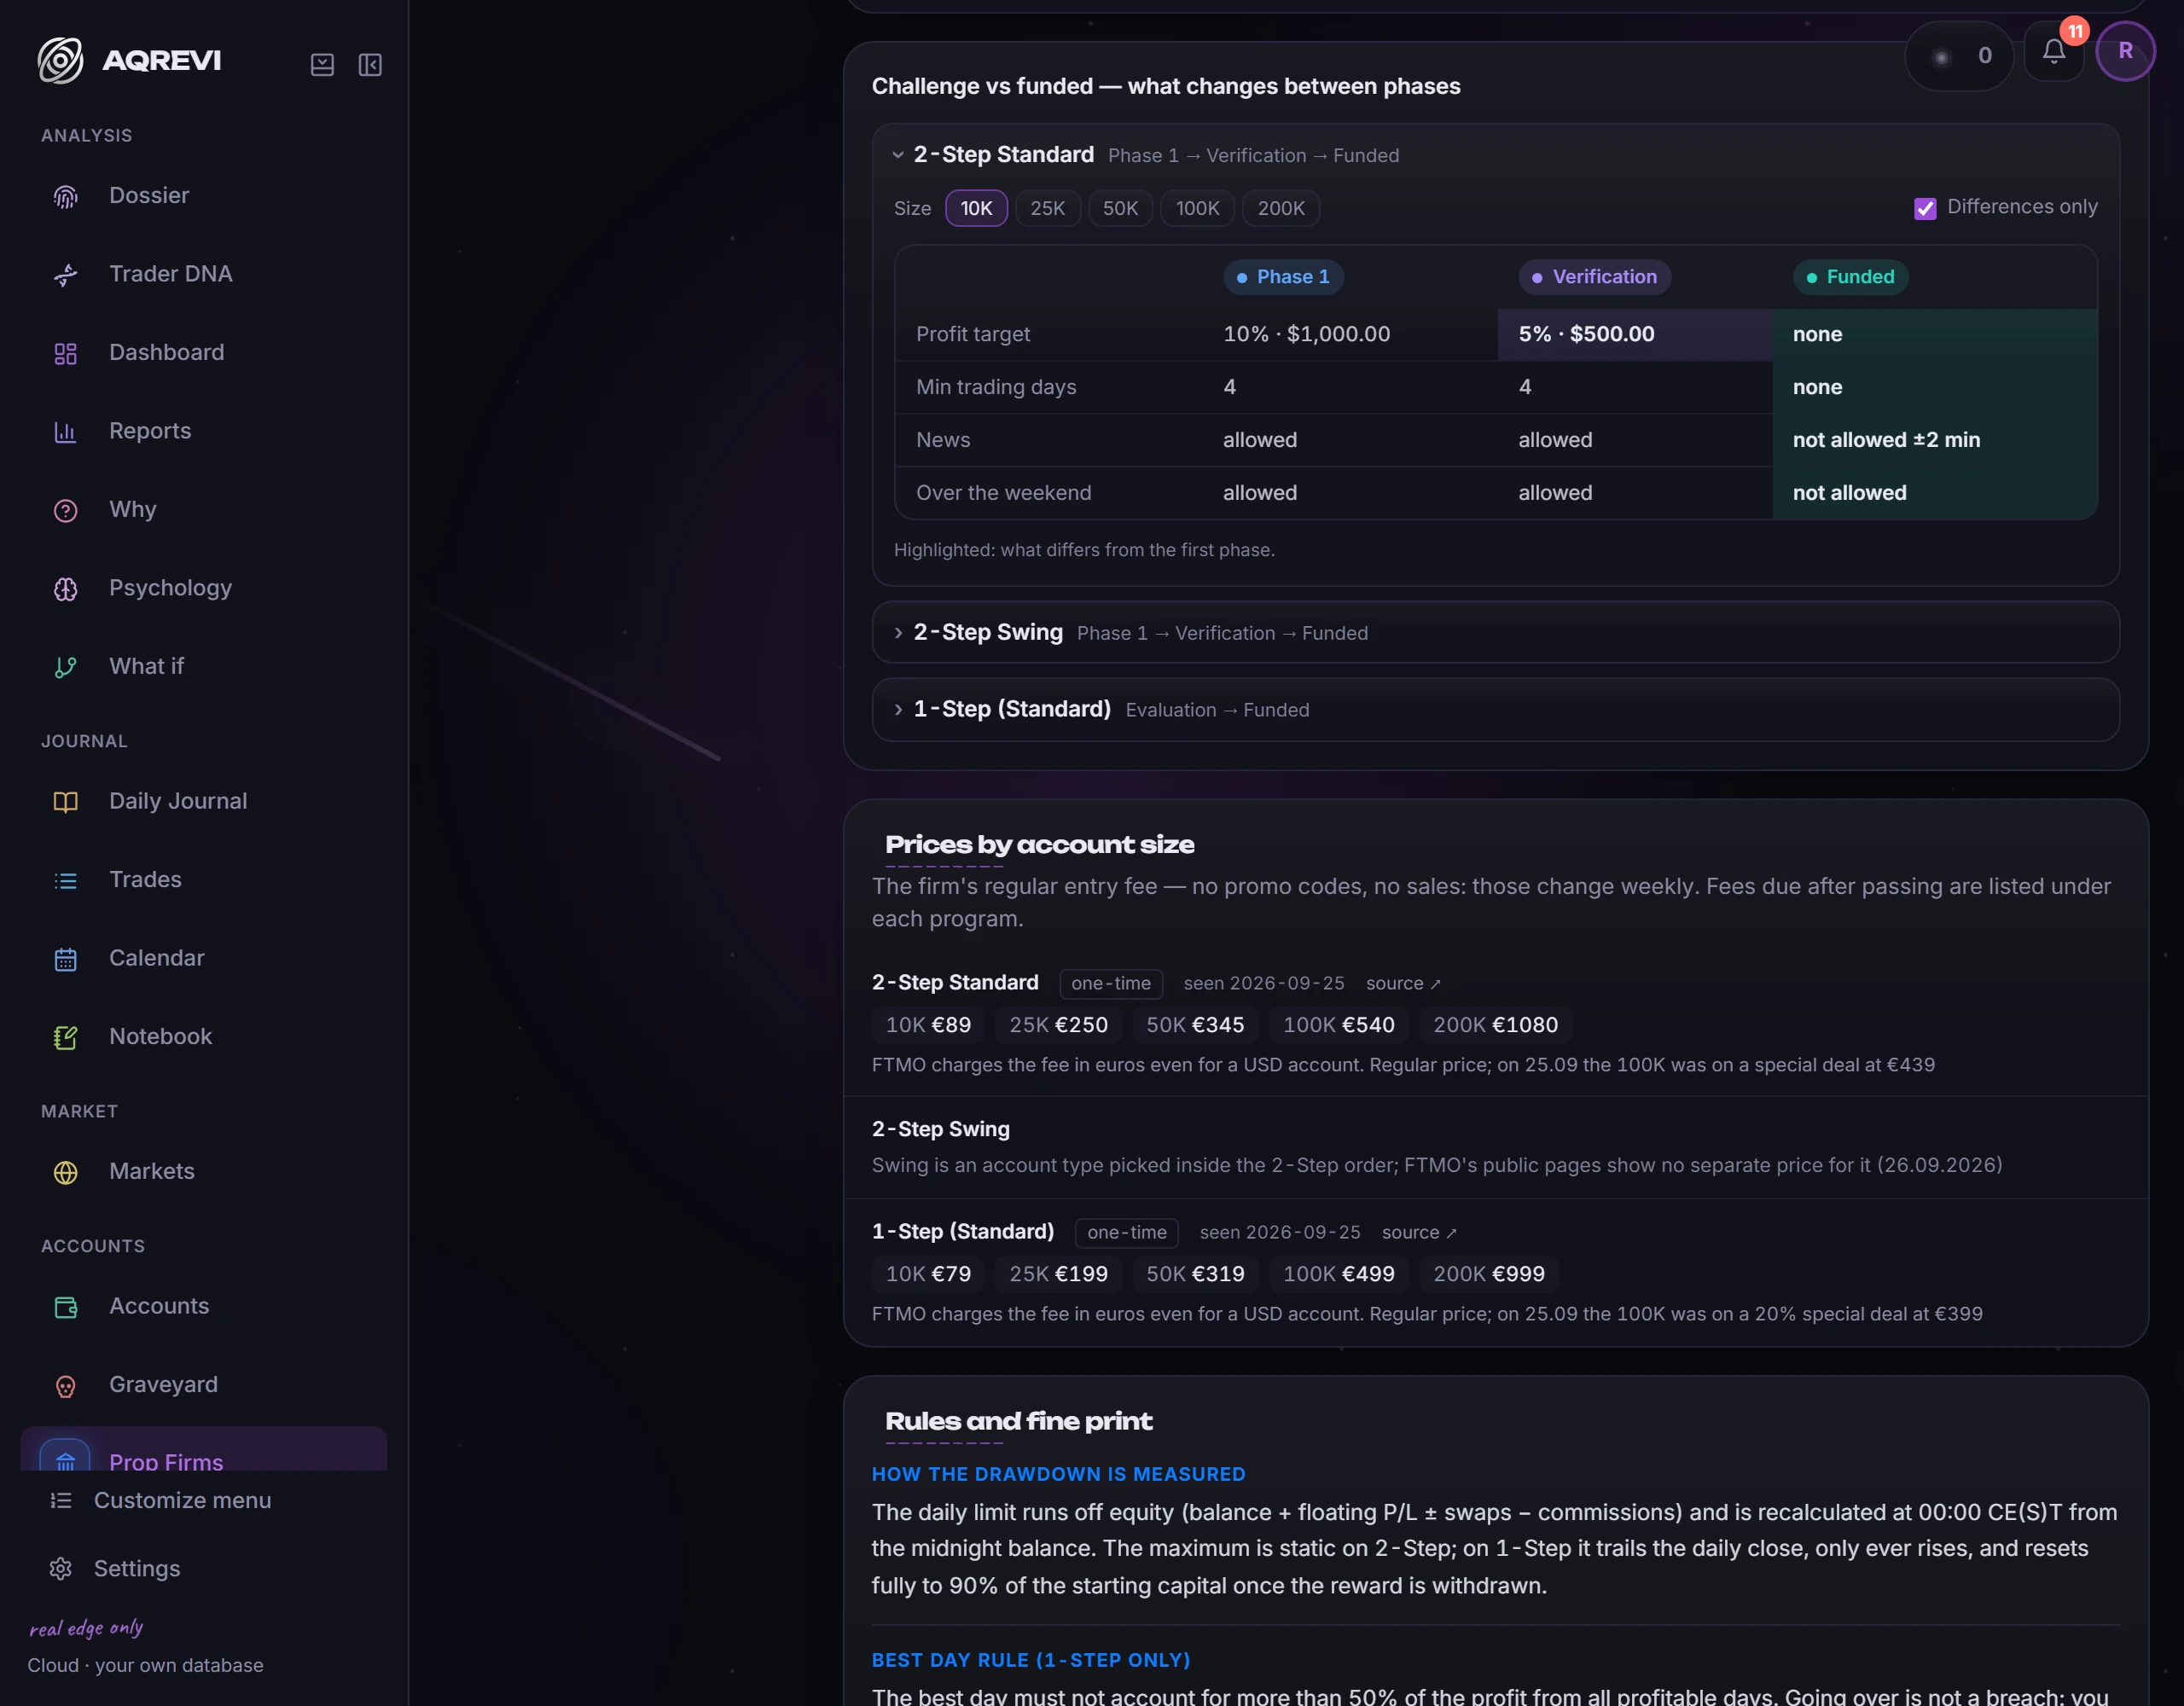Select the 100K size chip

click(1197, 208)
